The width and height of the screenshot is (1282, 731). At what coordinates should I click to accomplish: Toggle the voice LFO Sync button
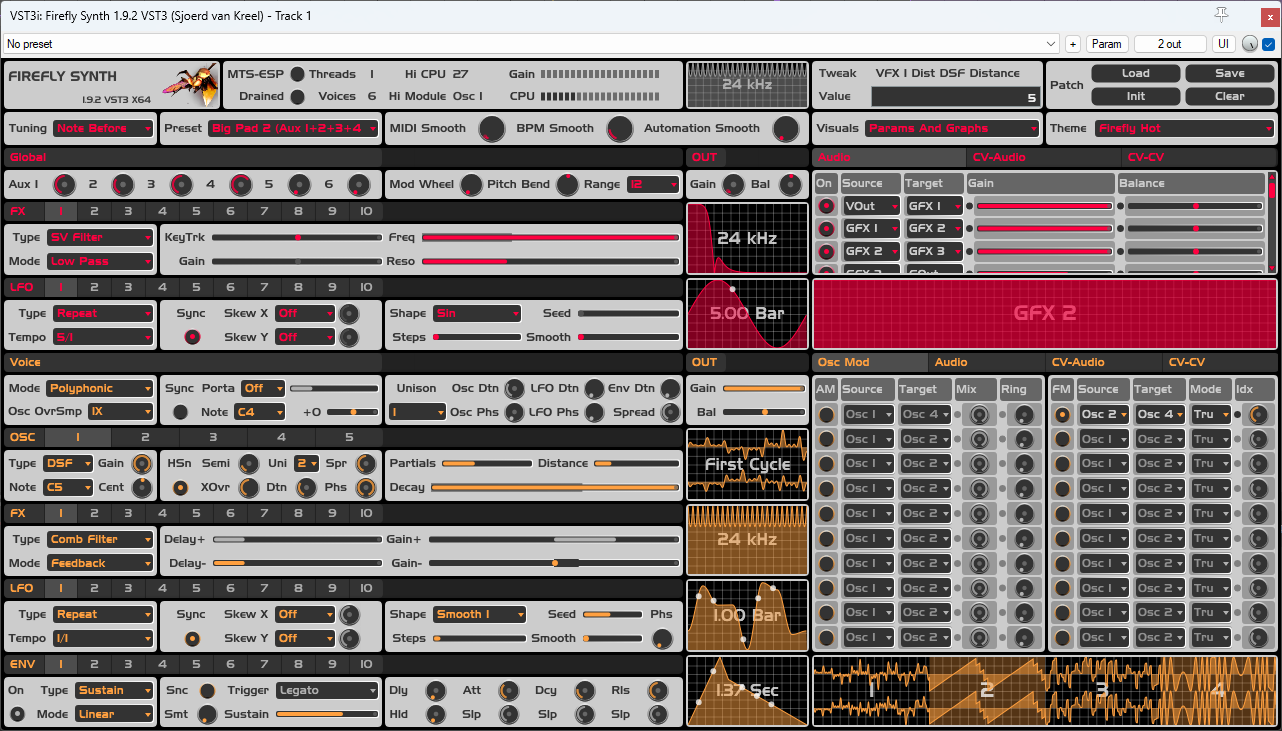pyautogui.click(x=191, y=638)
